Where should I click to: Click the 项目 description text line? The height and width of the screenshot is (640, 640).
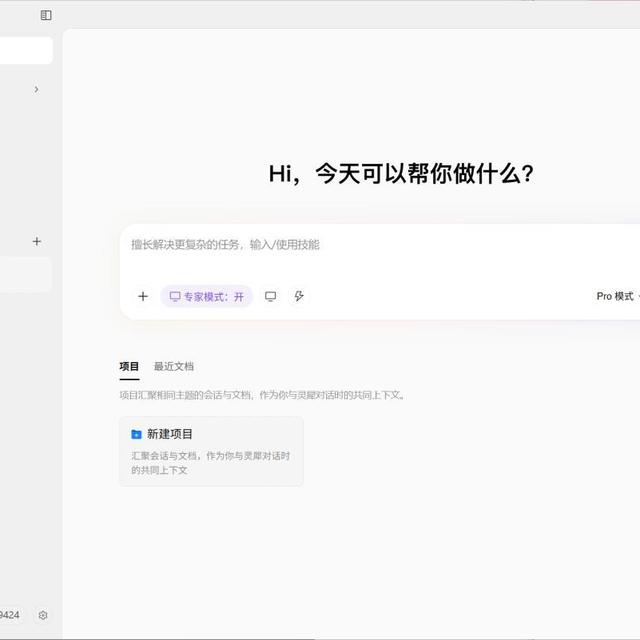(x=262, y=395)
